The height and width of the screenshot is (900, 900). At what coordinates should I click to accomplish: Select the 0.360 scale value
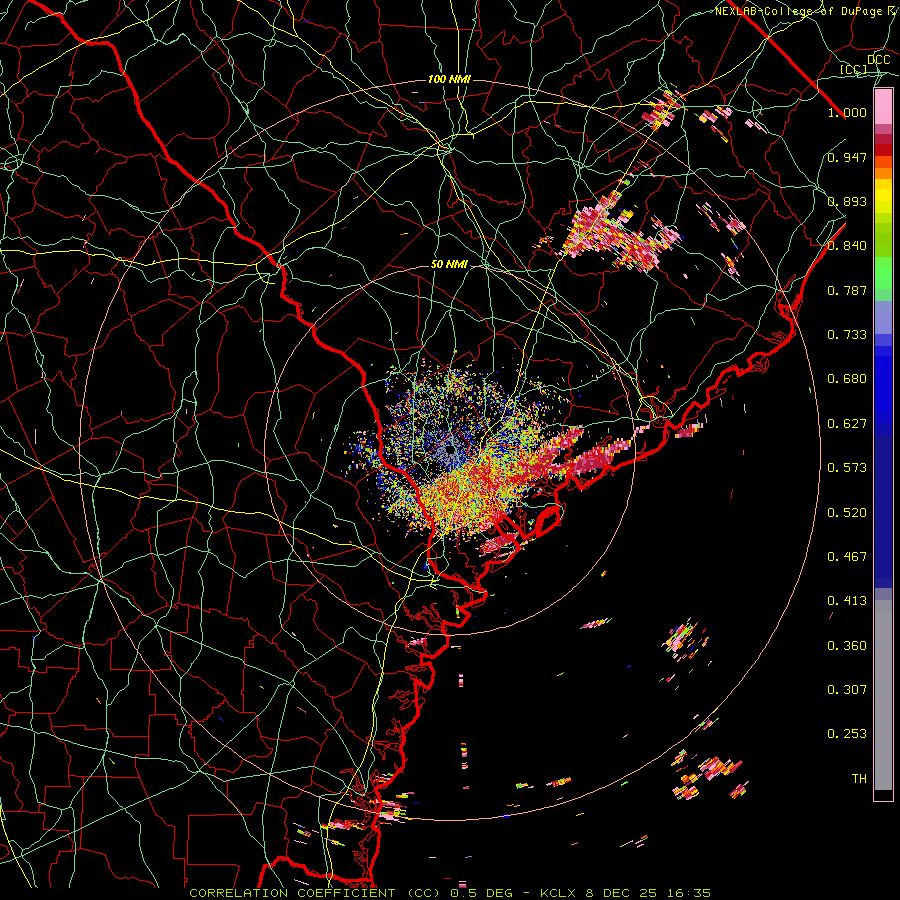click(x=847, y=645)
